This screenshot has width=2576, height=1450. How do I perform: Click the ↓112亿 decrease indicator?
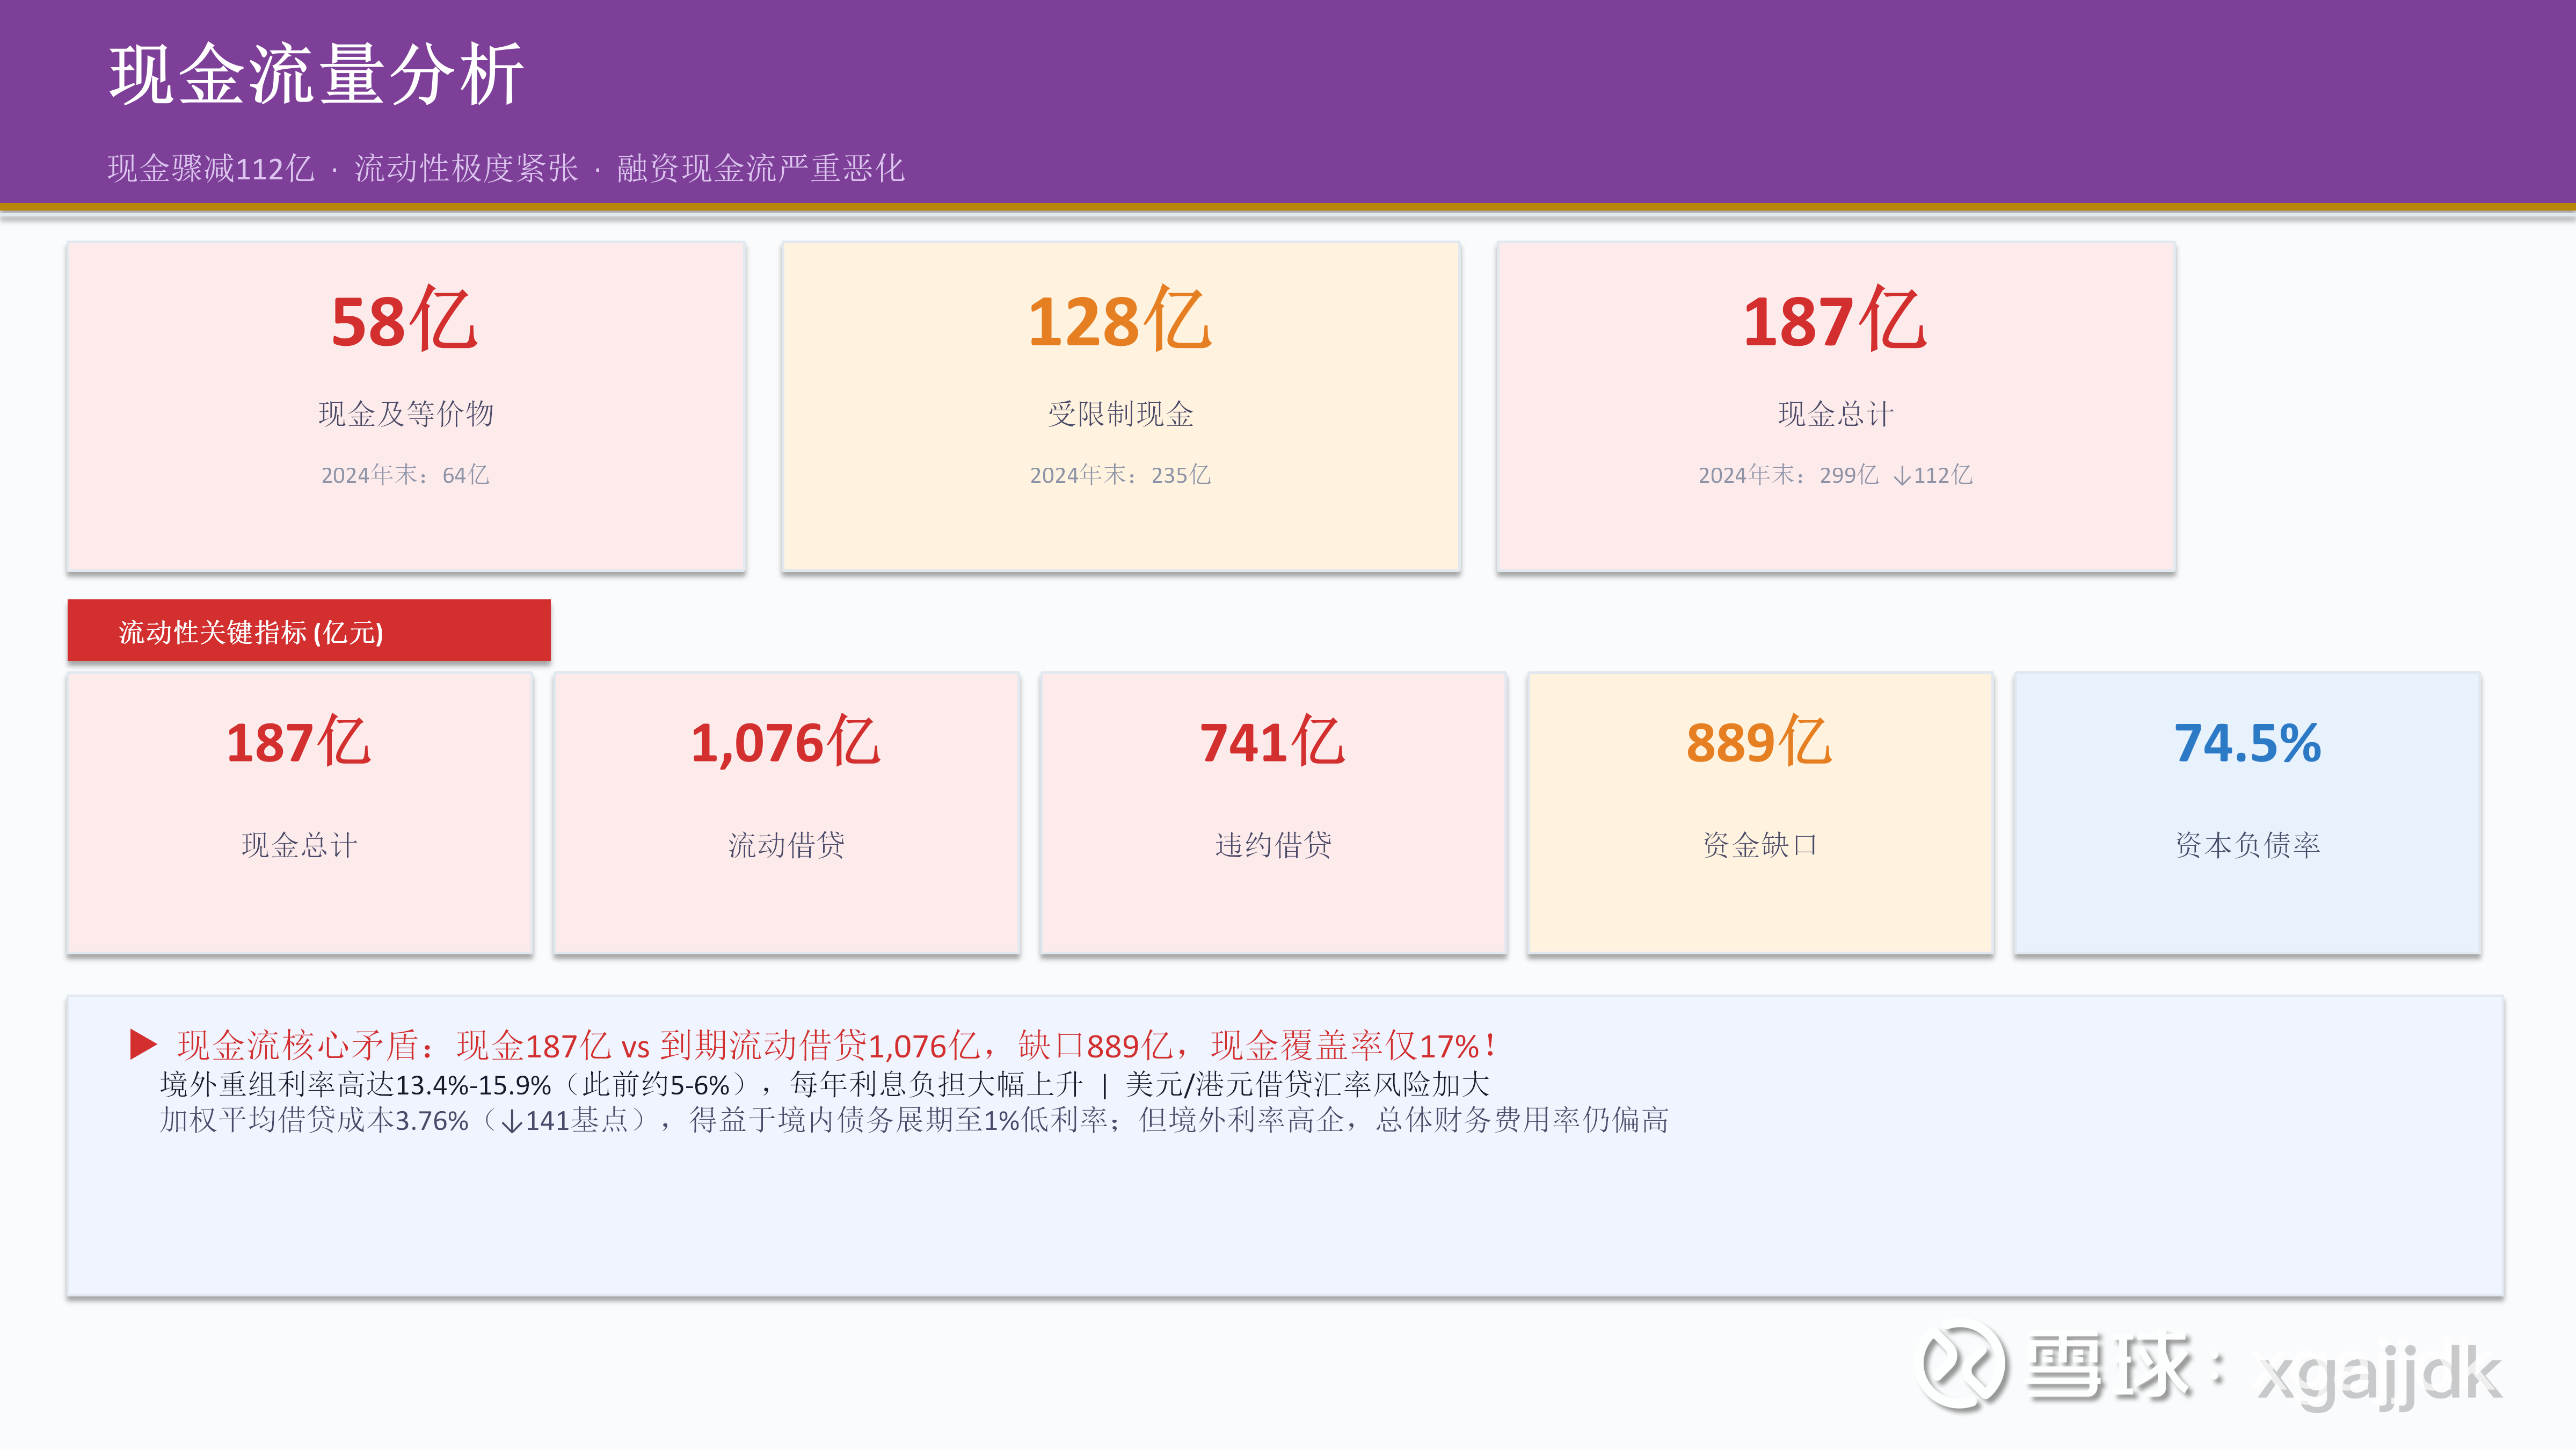click(x=1932, y=475)
